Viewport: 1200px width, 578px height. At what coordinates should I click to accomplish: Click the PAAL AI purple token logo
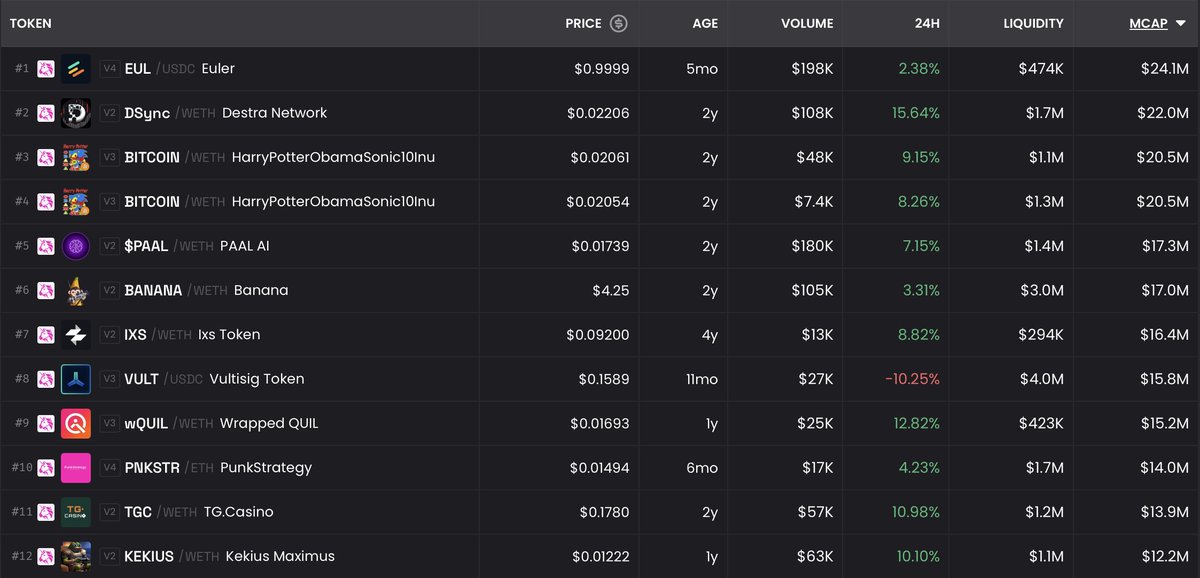coord(76,246)
